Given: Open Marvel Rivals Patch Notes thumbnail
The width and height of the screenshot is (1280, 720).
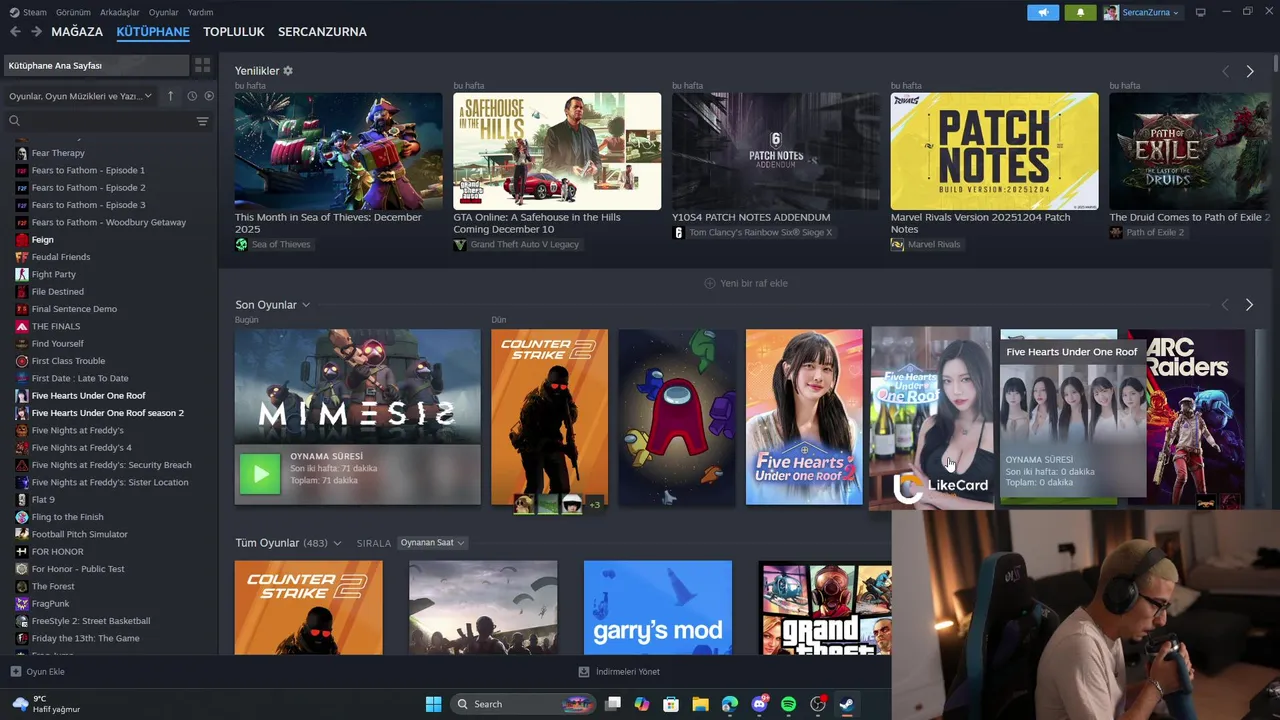Looking at the screenshot, I should click(994, 151).
